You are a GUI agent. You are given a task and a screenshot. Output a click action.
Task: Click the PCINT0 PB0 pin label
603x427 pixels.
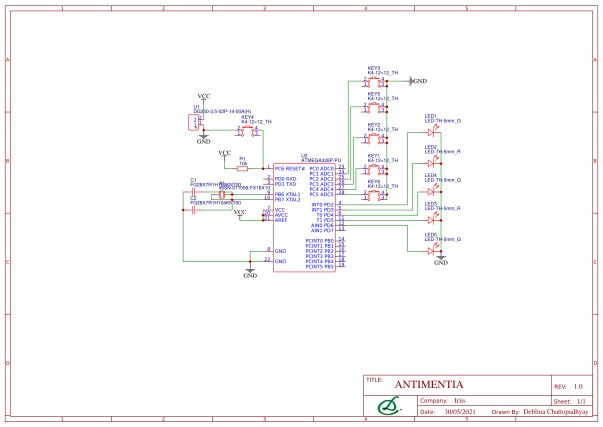tap(320, 241)
